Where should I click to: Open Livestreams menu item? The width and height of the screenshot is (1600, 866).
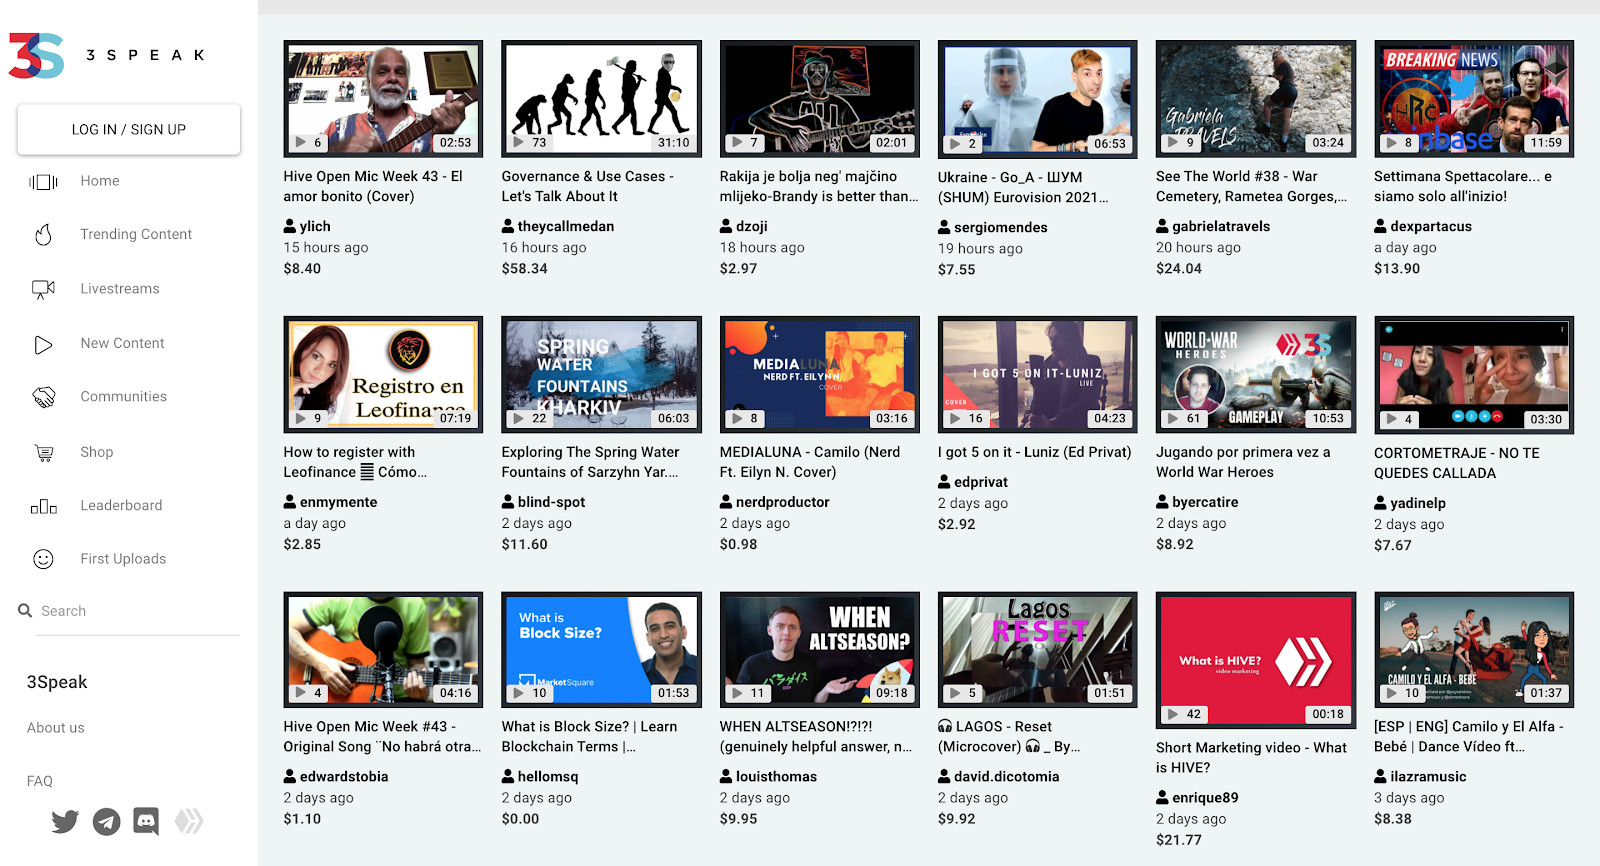tap(120, 289)
